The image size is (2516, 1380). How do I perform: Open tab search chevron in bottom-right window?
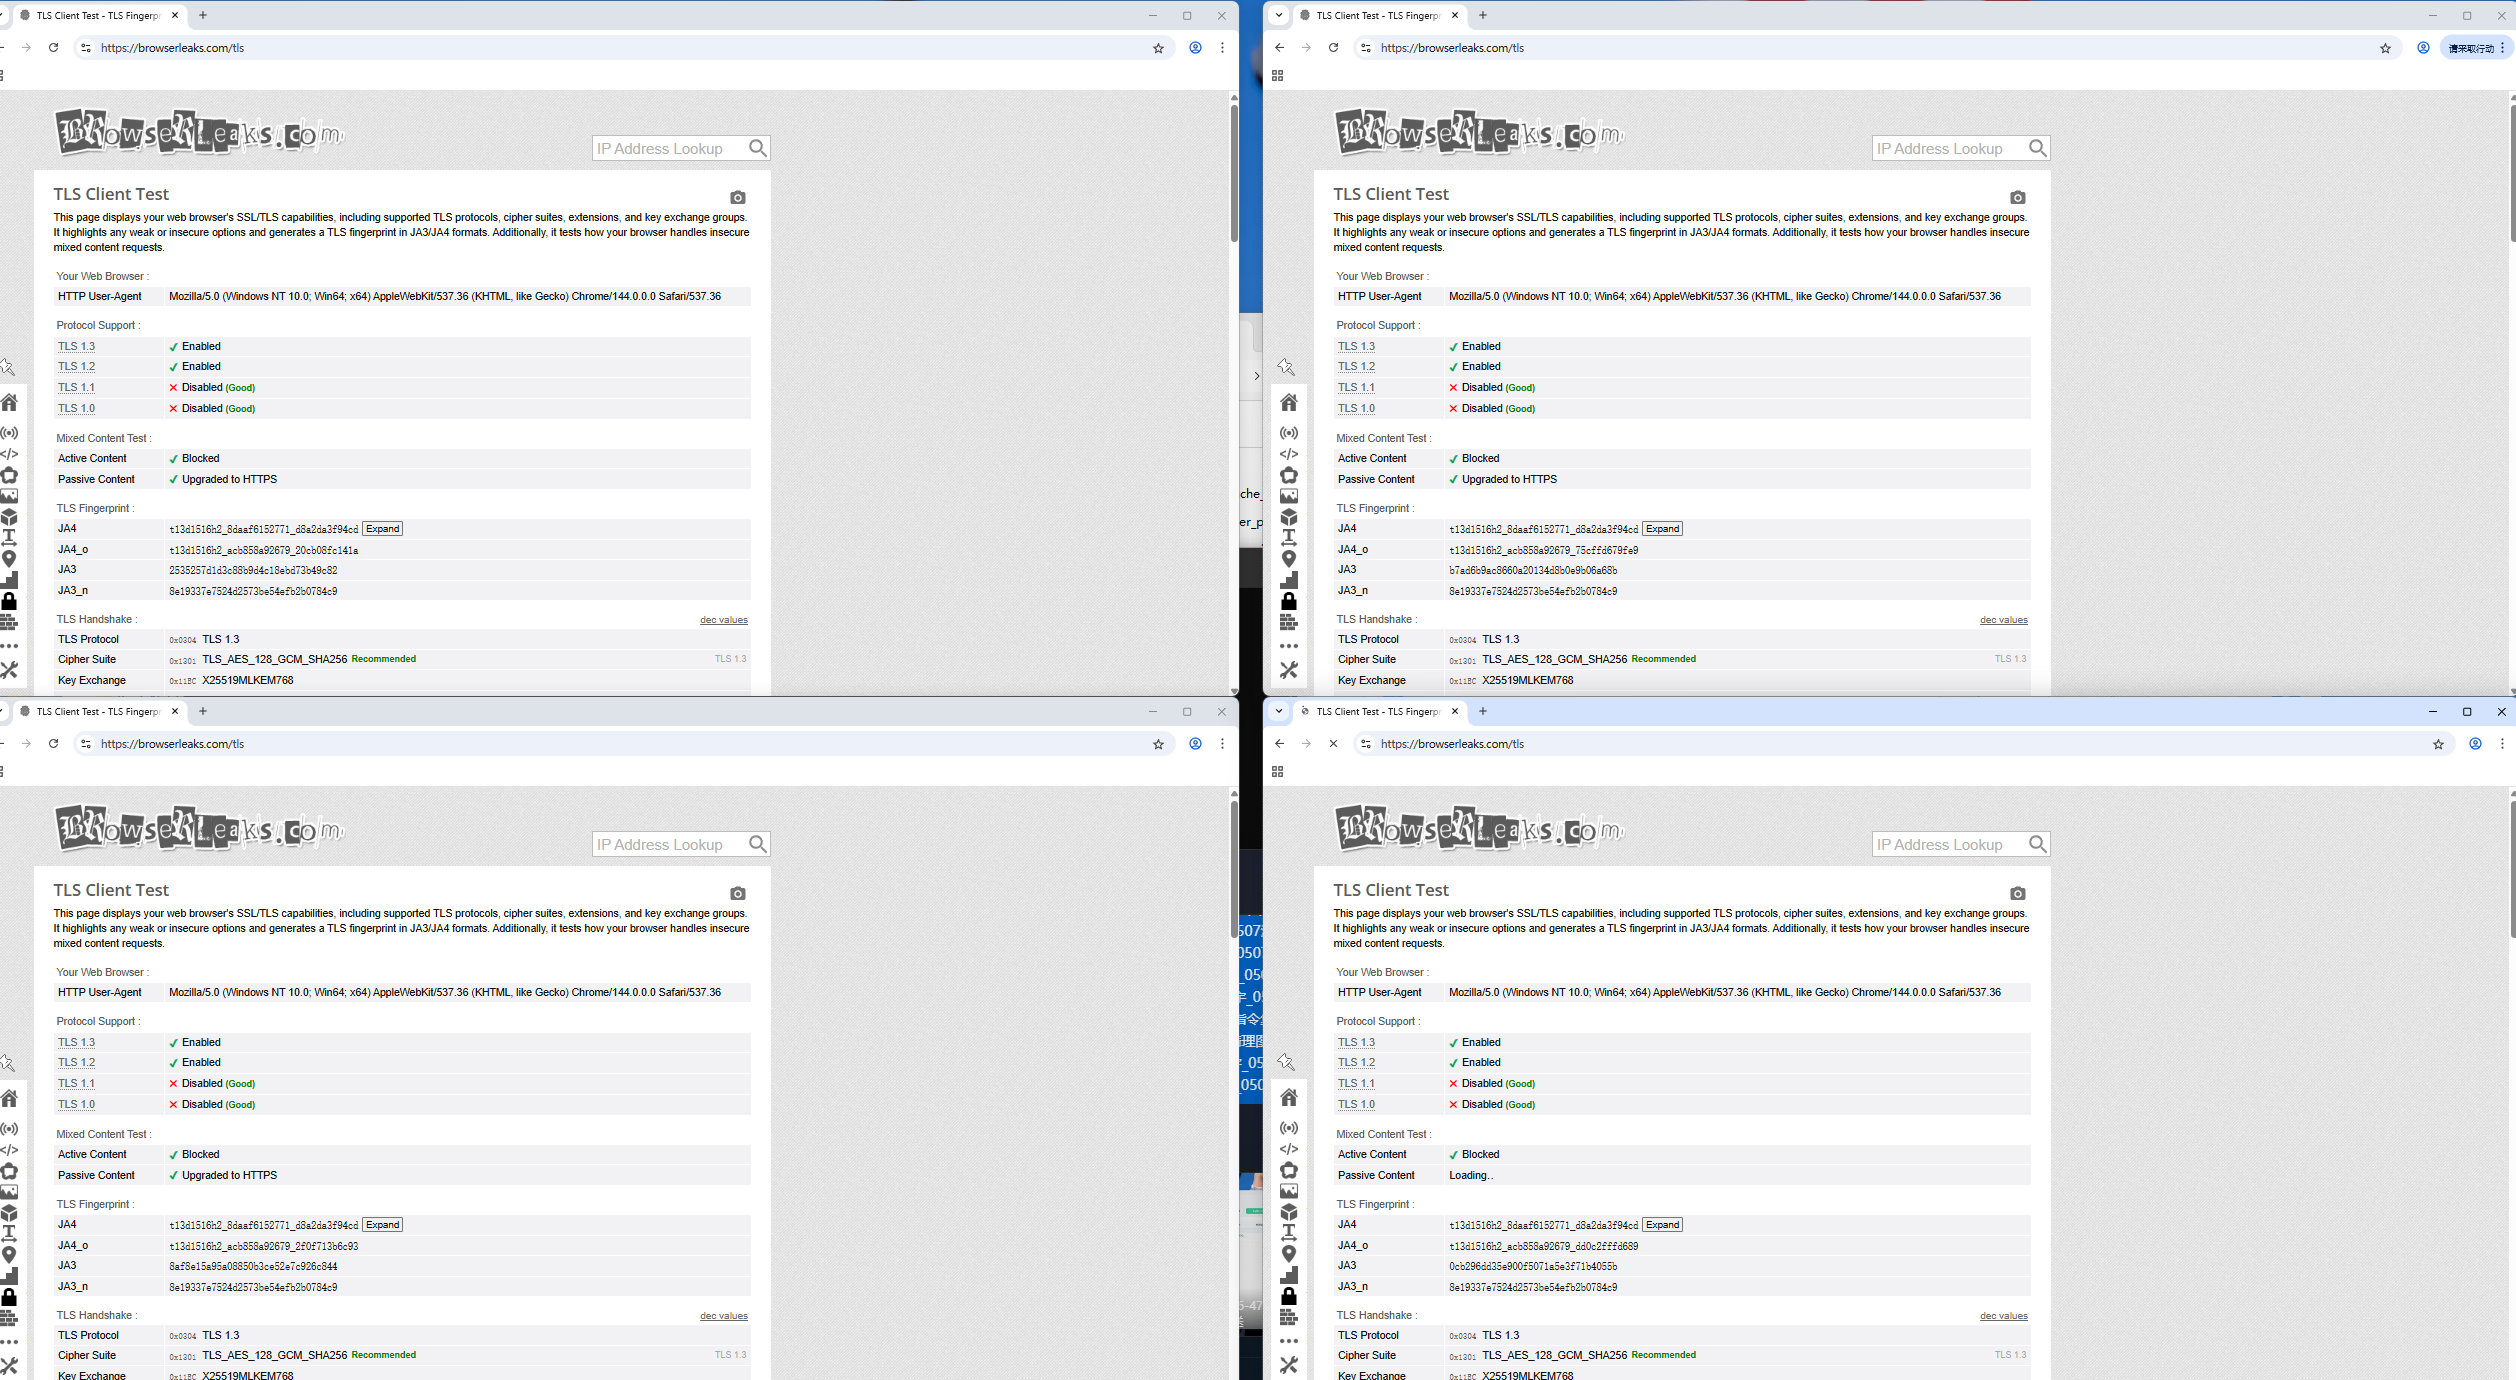click(1279, 711)
